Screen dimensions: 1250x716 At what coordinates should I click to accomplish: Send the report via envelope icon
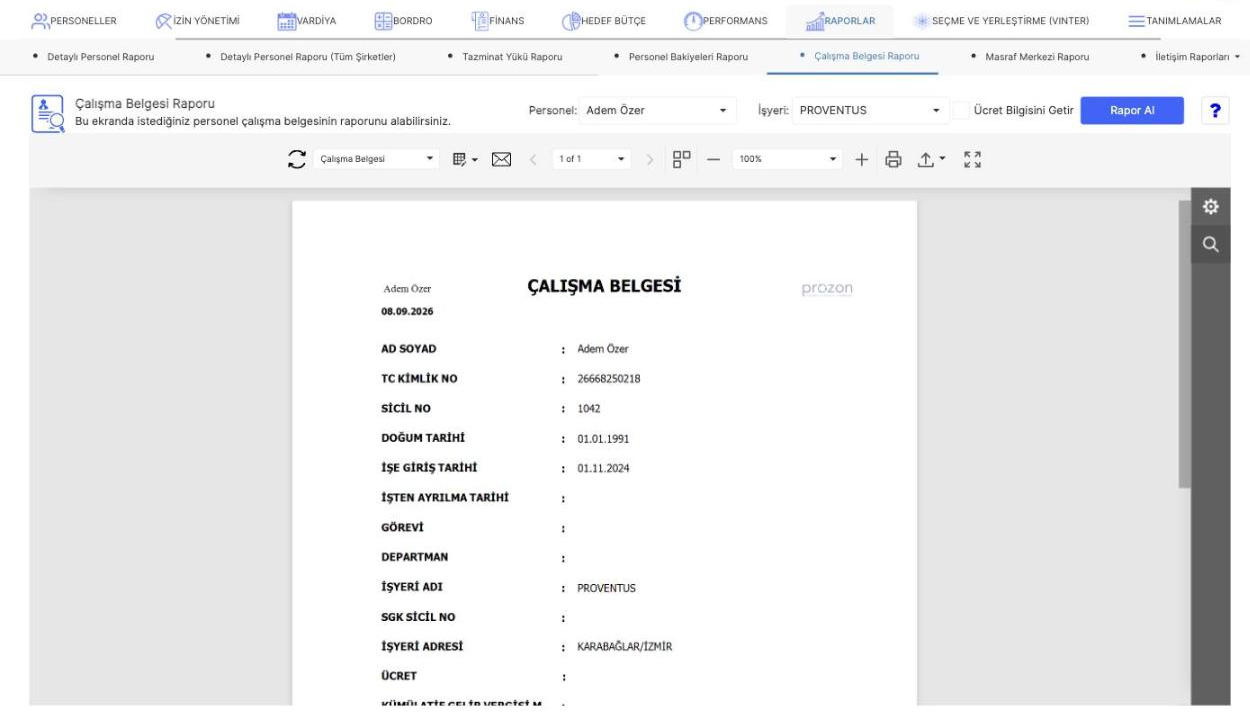pos(502,159)
